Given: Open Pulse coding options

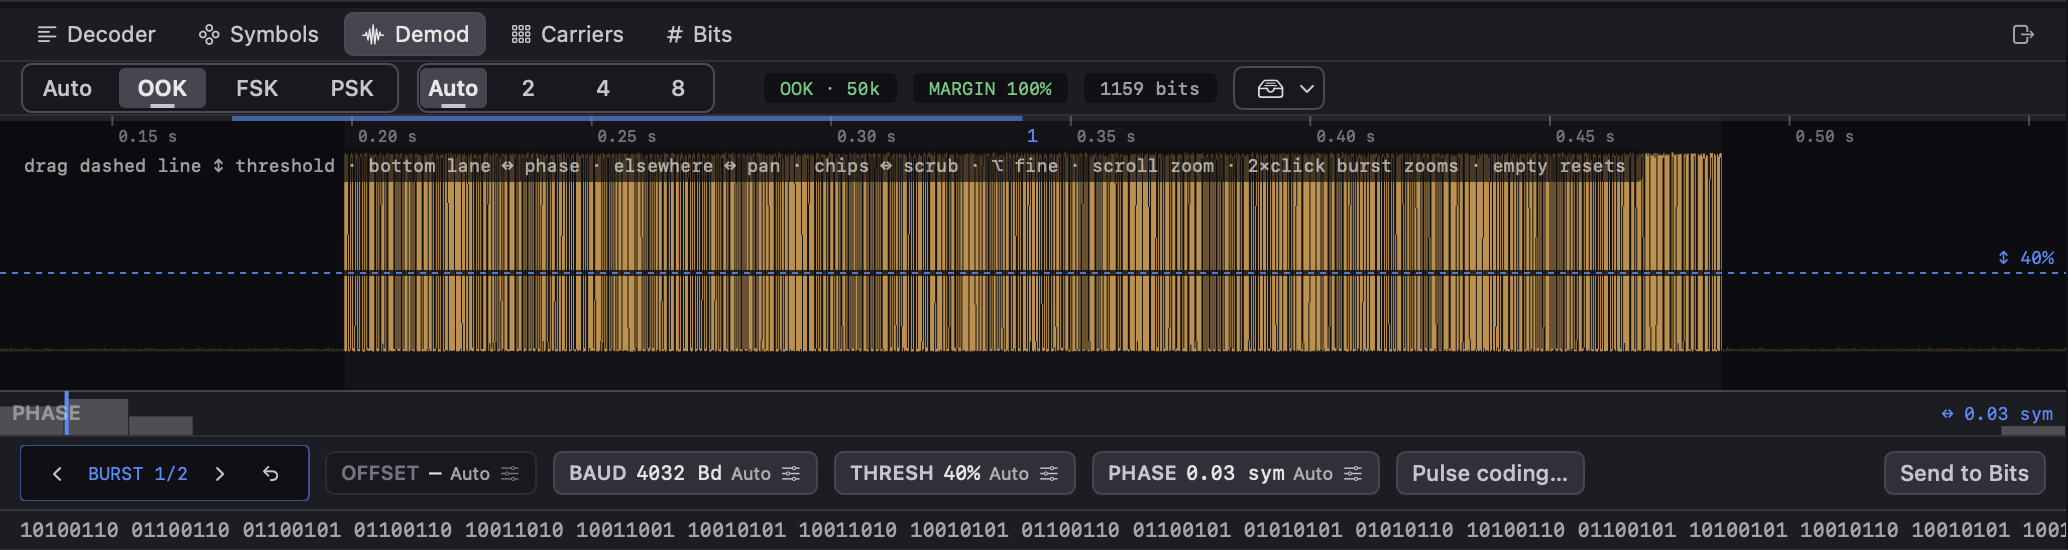Looking at the screenshot, I should pyautogui.click(x=1490, y=473).
